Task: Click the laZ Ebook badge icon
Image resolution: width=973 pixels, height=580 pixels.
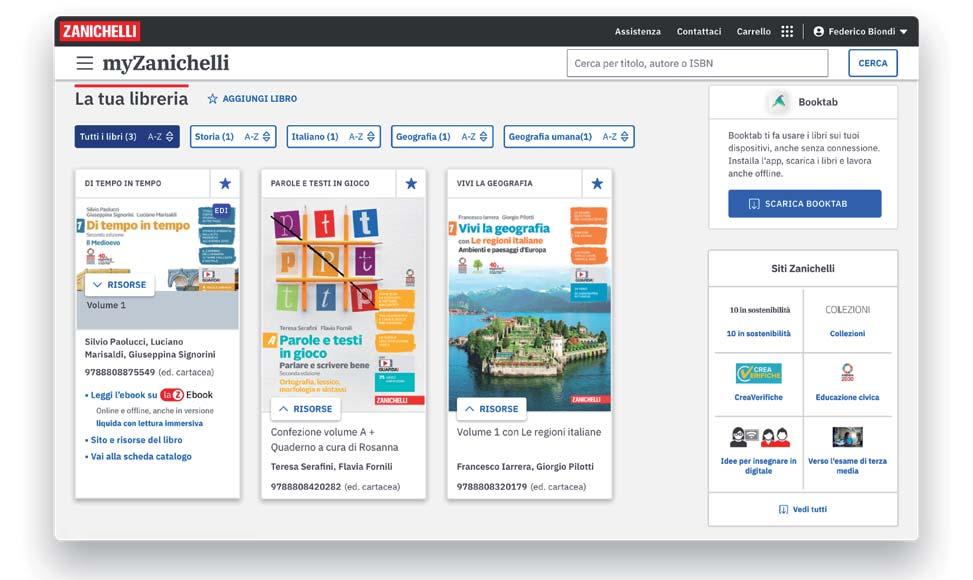Action: click(x=172, y=395)
